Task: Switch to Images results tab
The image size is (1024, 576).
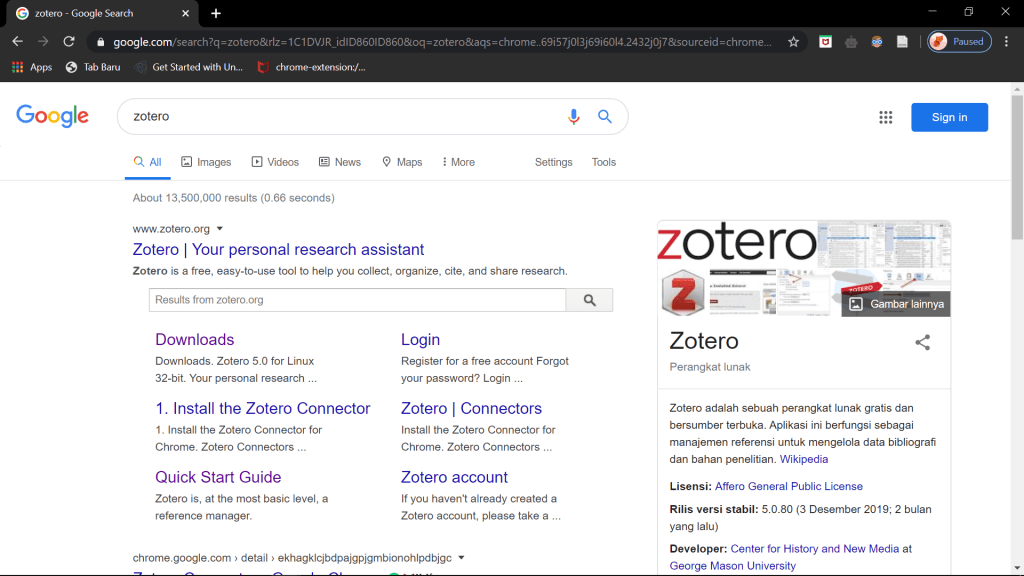Action: click(x=206, y=162)
